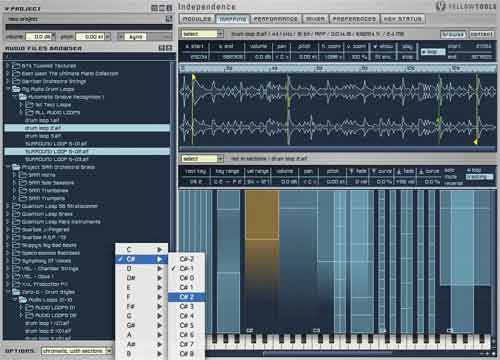500x360 pixels.
Task: Open the D note menu entry
Action: (141, 268)
